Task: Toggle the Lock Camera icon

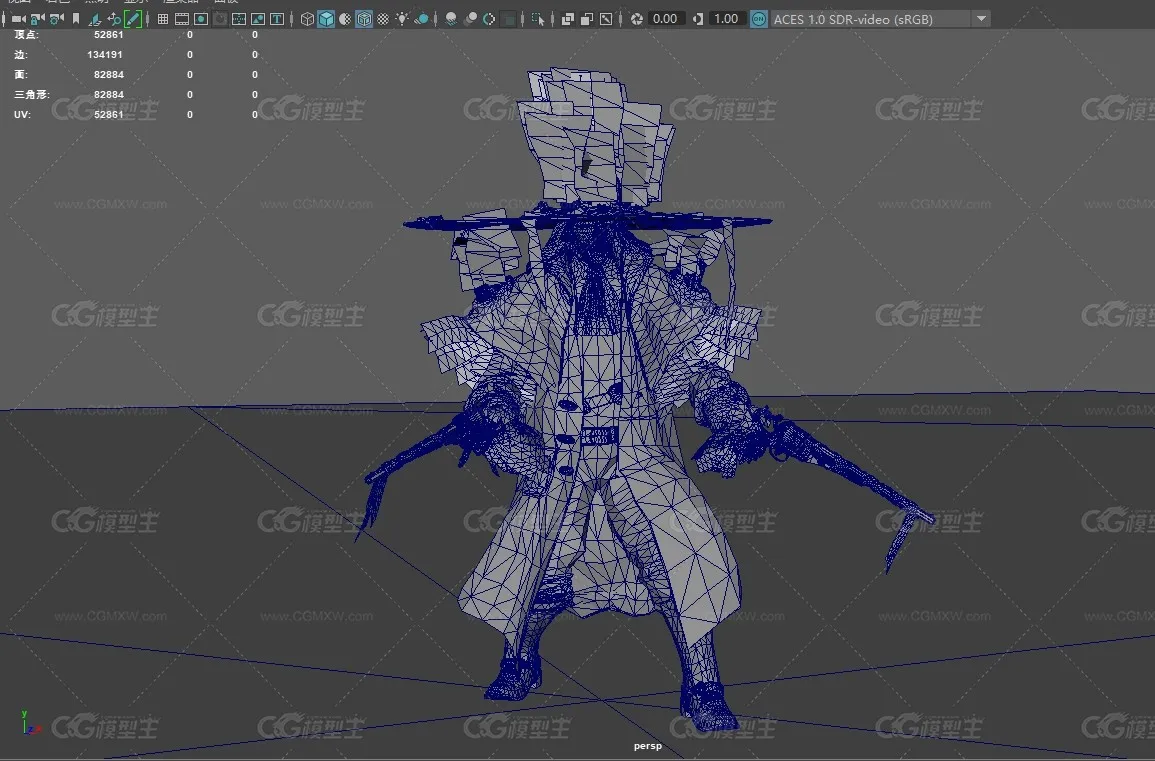Action: click(x=37, y=19)
